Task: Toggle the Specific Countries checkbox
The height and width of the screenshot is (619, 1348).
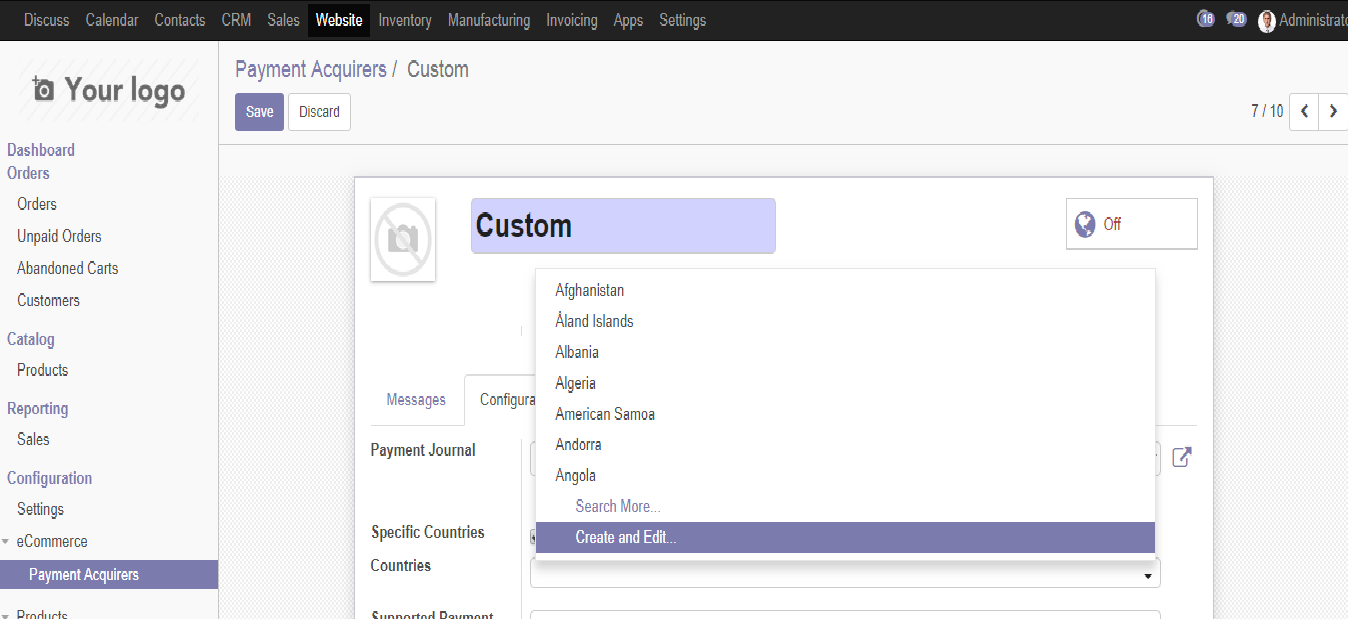Action: coord(533,536)
